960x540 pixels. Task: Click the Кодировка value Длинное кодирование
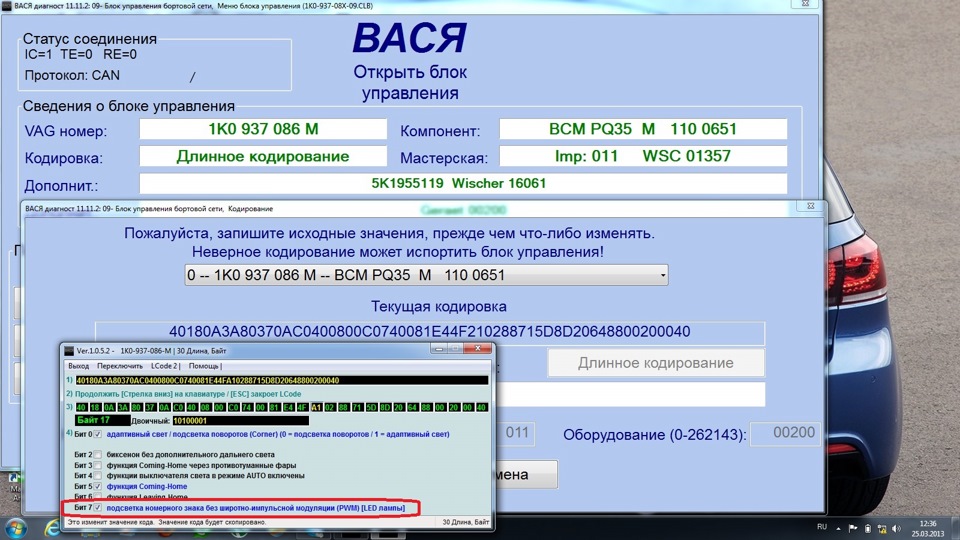(x=263, y=156)
